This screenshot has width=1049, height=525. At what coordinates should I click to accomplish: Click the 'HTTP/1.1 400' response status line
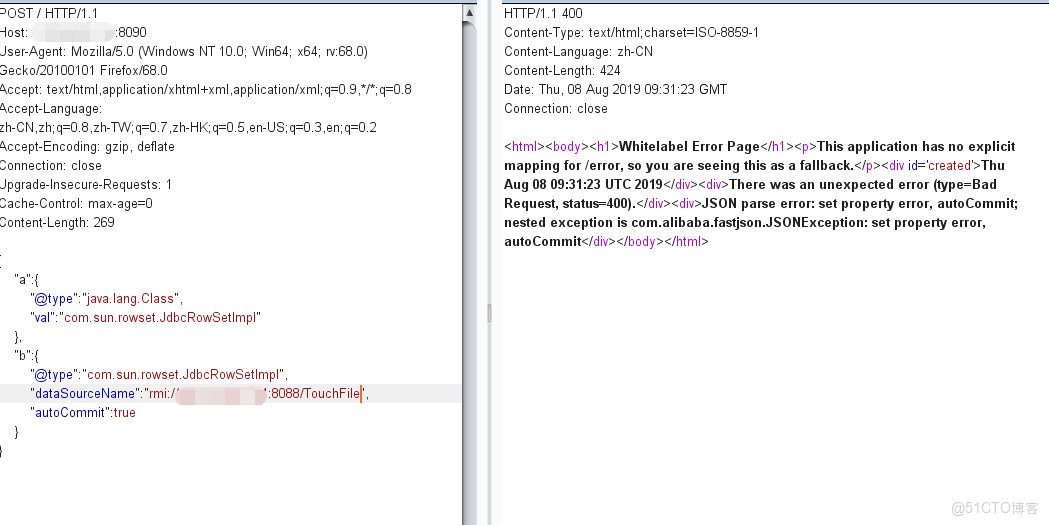point(543,13)
